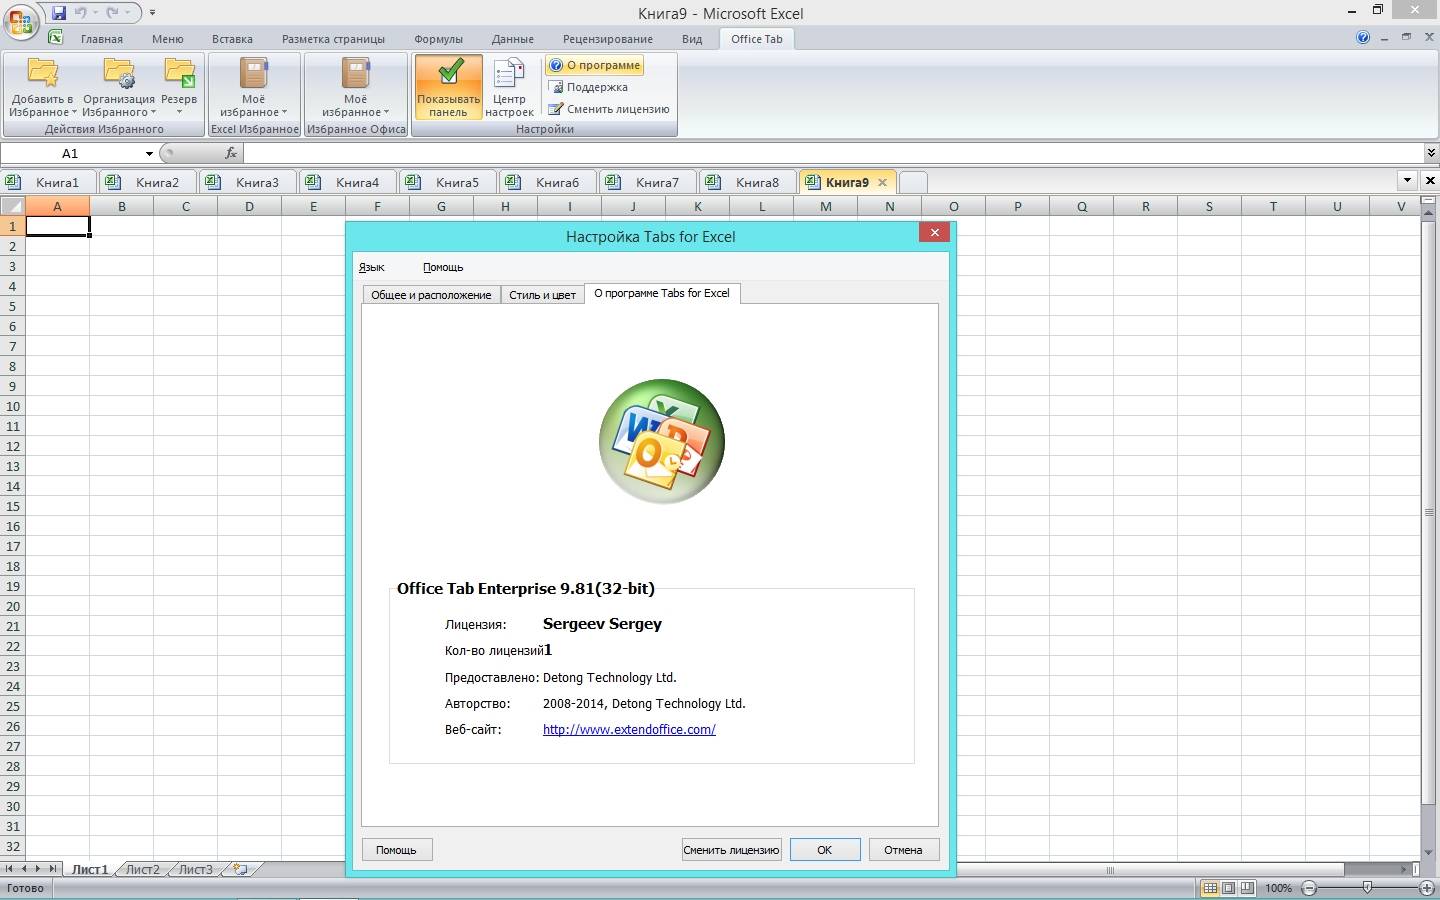This screenshot has width=1440, height=900.
Task: Switch to Page Layout view icon
Action: point(1228,888)
